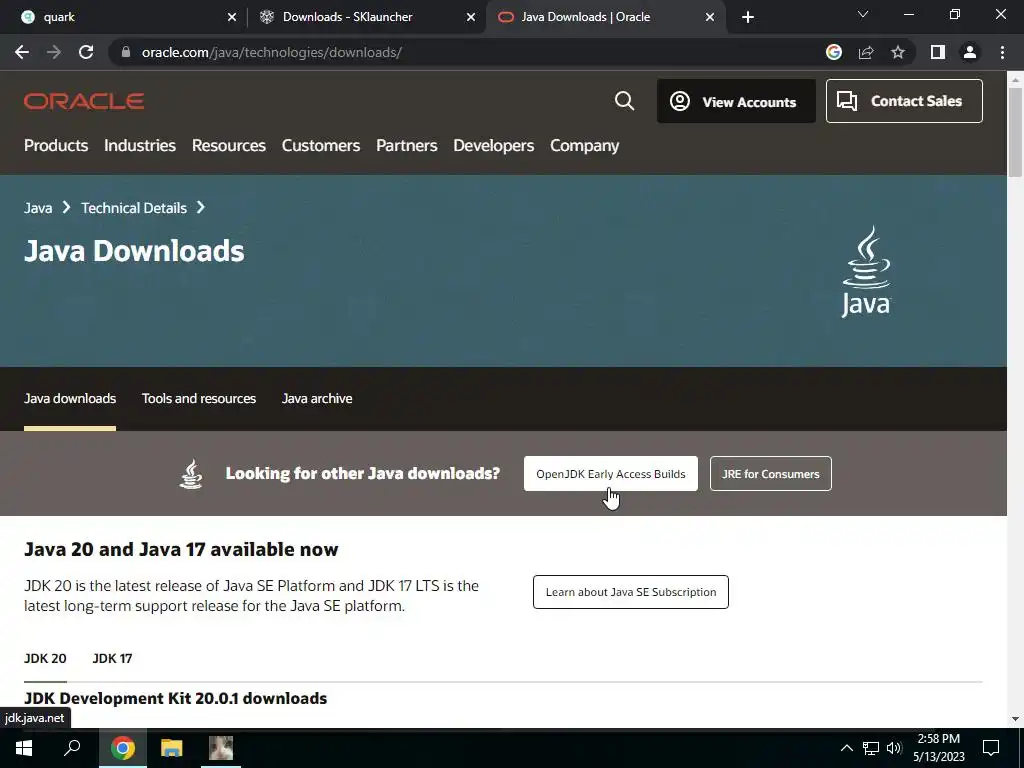This screenshot has width=1024, height=768.
Task: Click Learn about Java SE Subscription
Action: click(x=631, y=592)
